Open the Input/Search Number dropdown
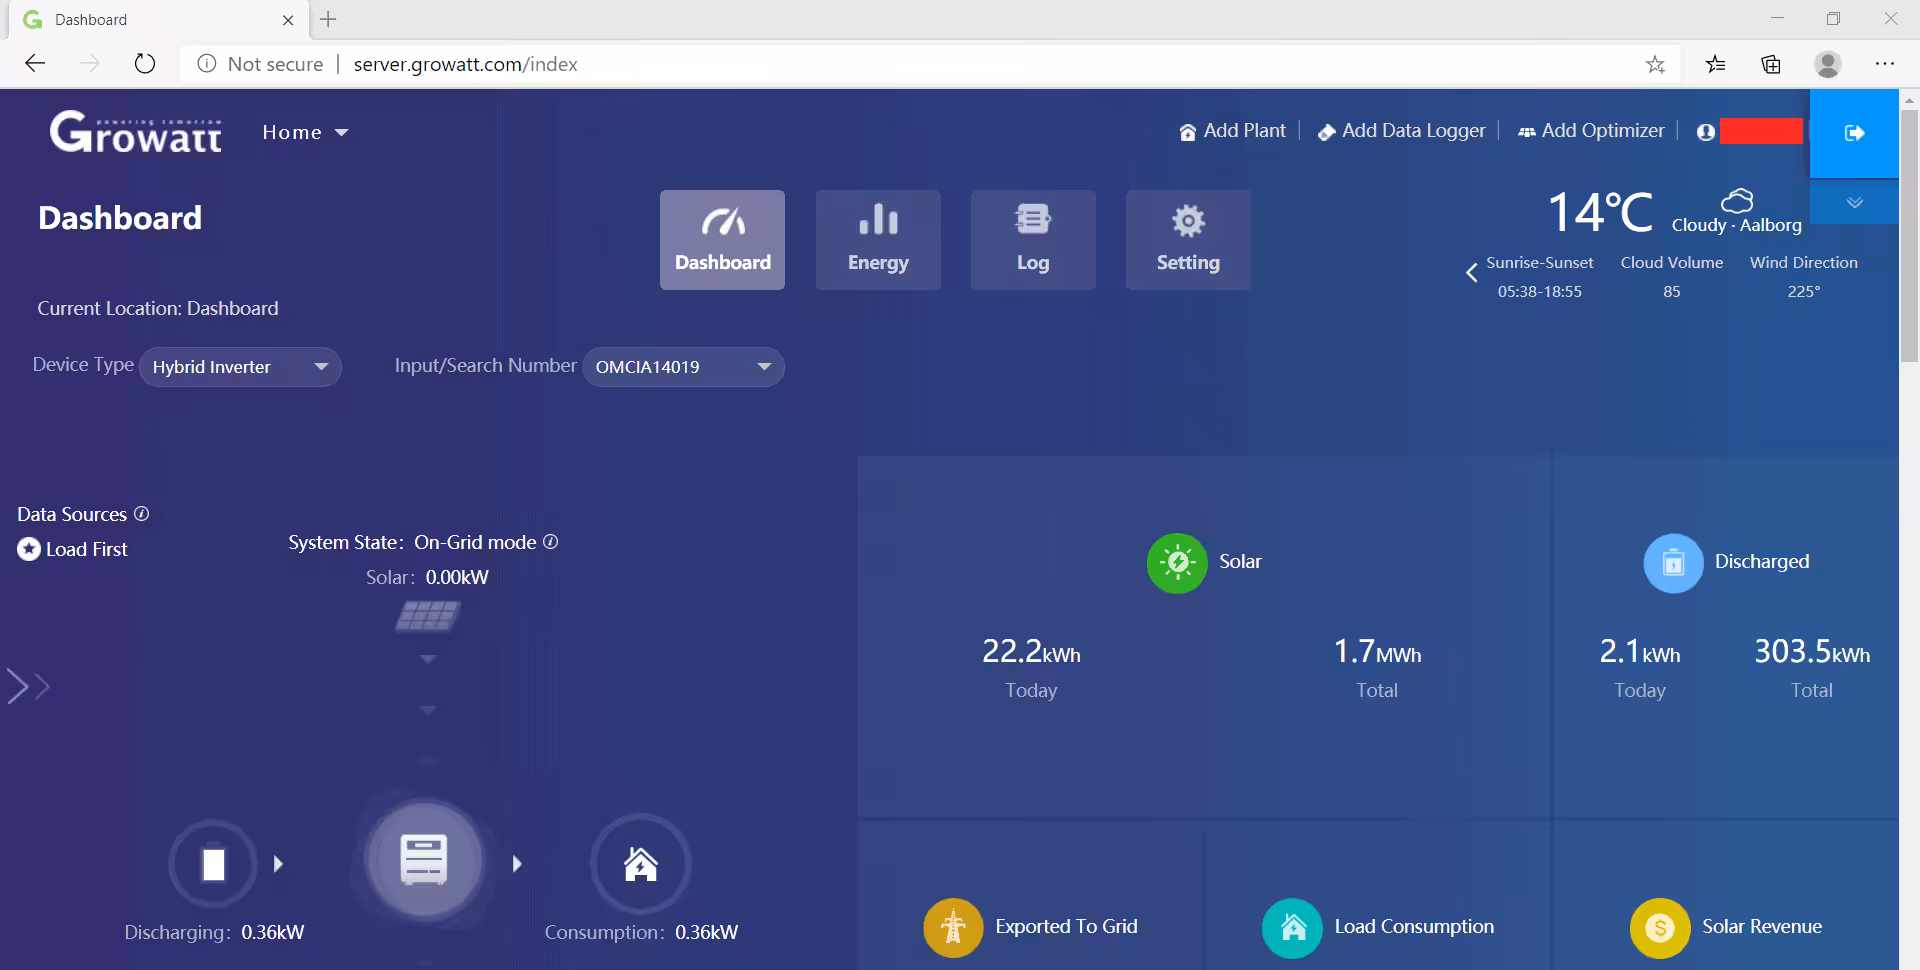Screen dimensions: 1920x970 683,367
